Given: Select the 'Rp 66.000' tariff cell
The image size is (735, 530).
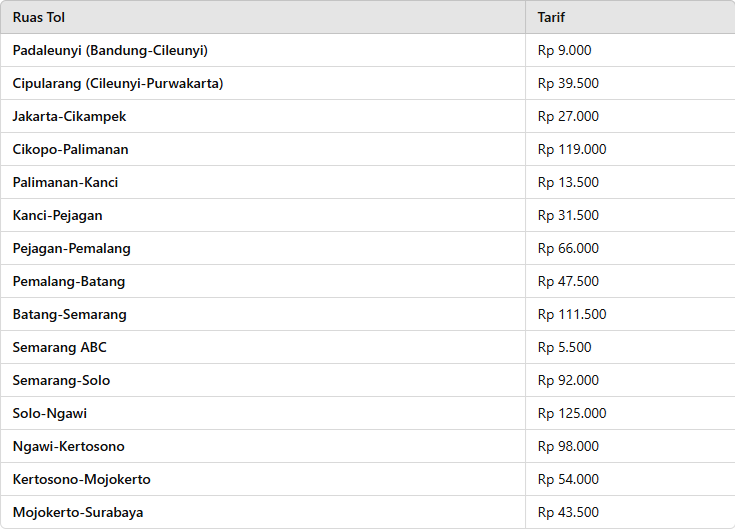Looking at the screenshot, I should coord(630,248).
